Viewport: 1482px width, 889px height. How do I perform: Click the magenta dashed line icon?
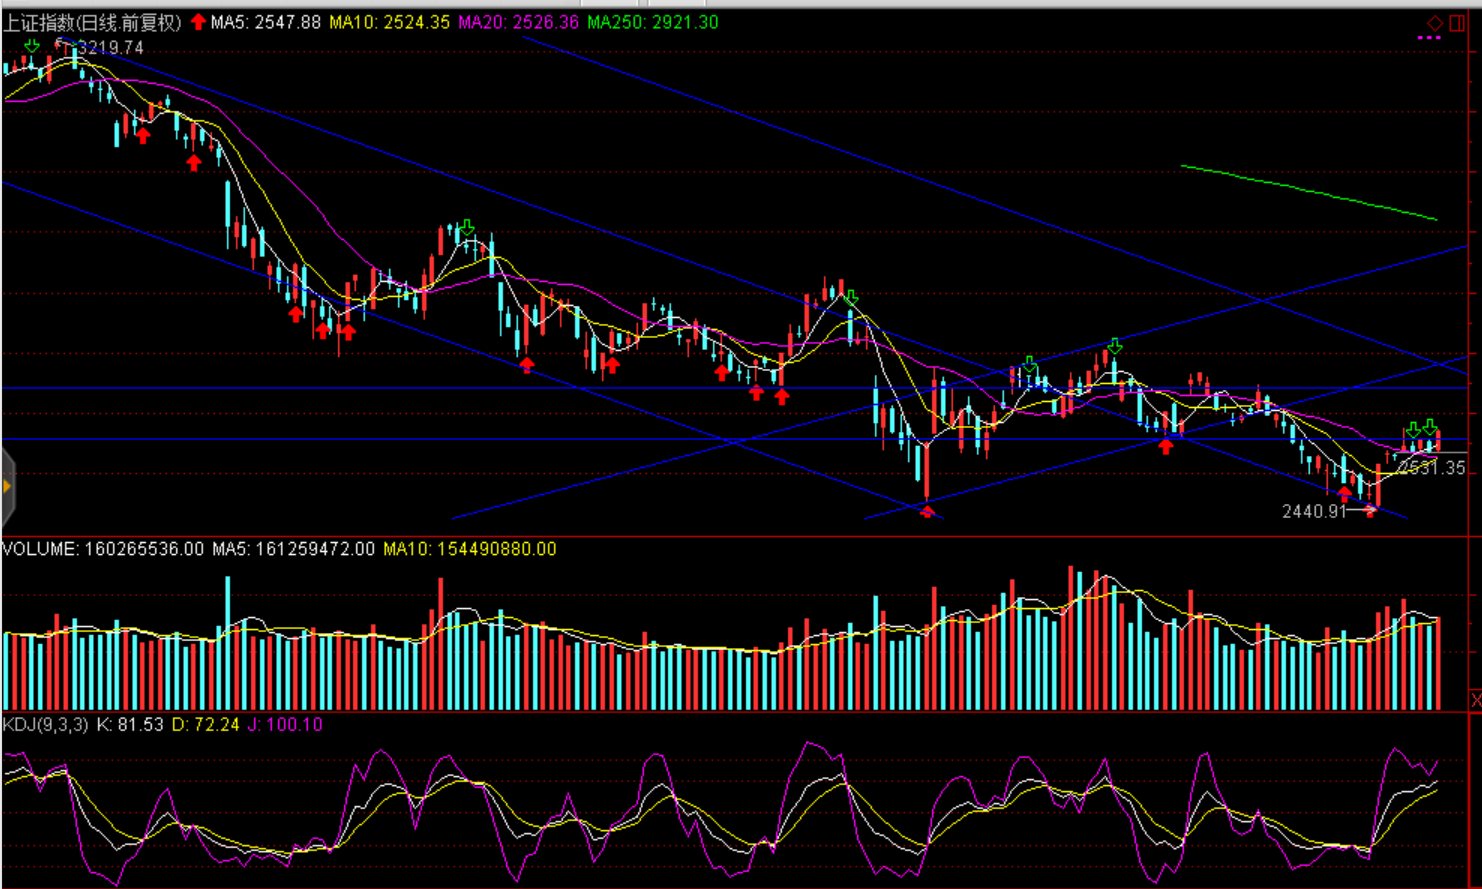pyautogui.click(x=1429, y=38)
